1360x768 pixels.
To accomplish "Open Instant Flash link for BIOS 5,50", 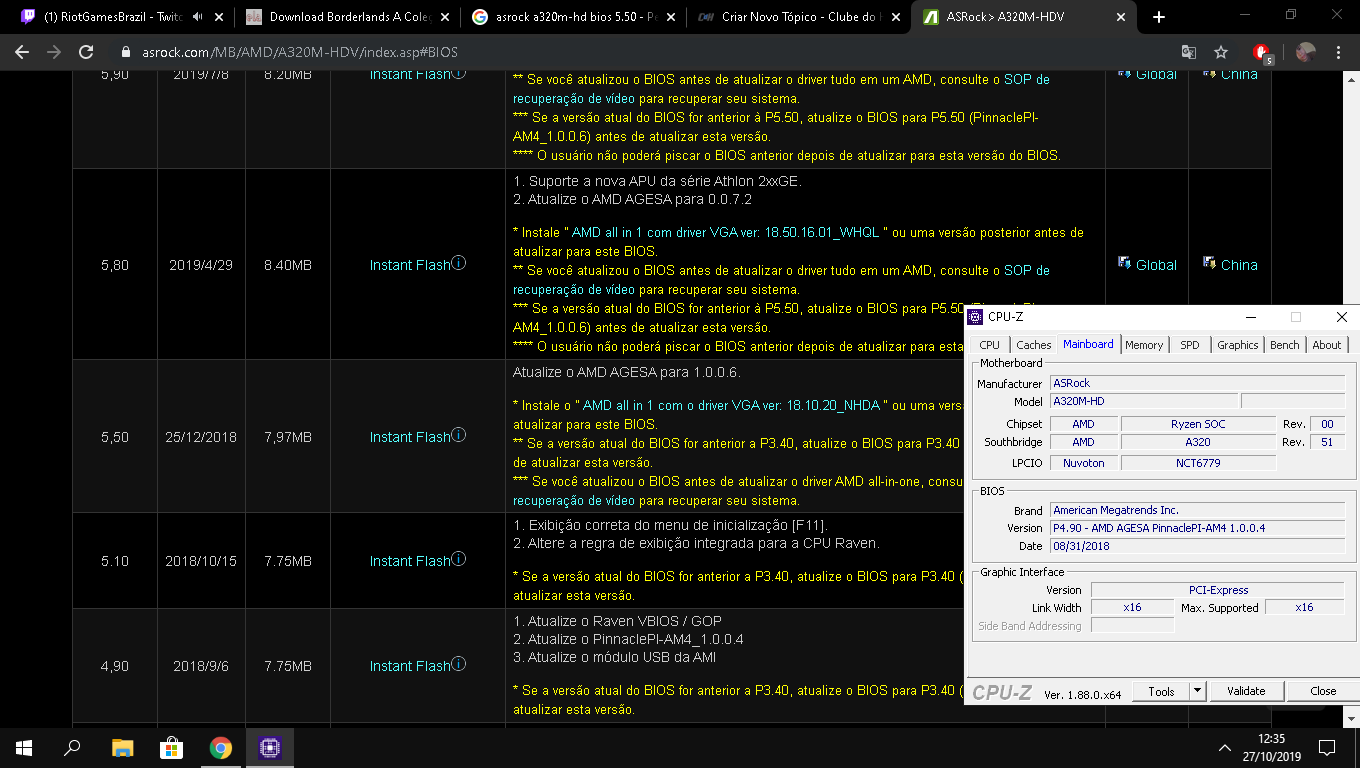I will pos(410,437).
